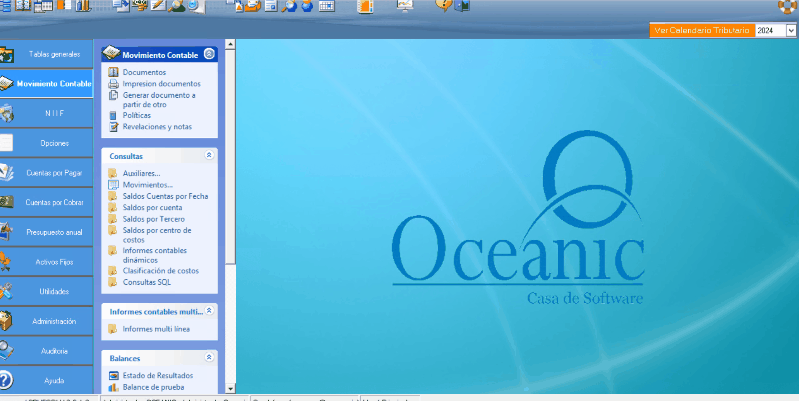Screen dimensions: 799x401
Task: Open Saldos por Tercero query
Action: [x=151, y=219]
